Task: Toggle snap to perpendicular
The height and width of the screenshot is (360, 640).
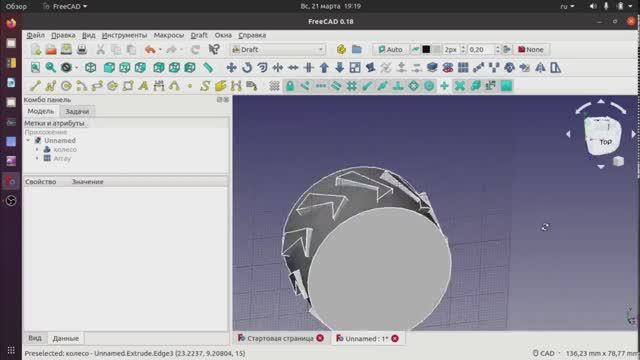Action: pyautogui.click(x=398, y=86)
